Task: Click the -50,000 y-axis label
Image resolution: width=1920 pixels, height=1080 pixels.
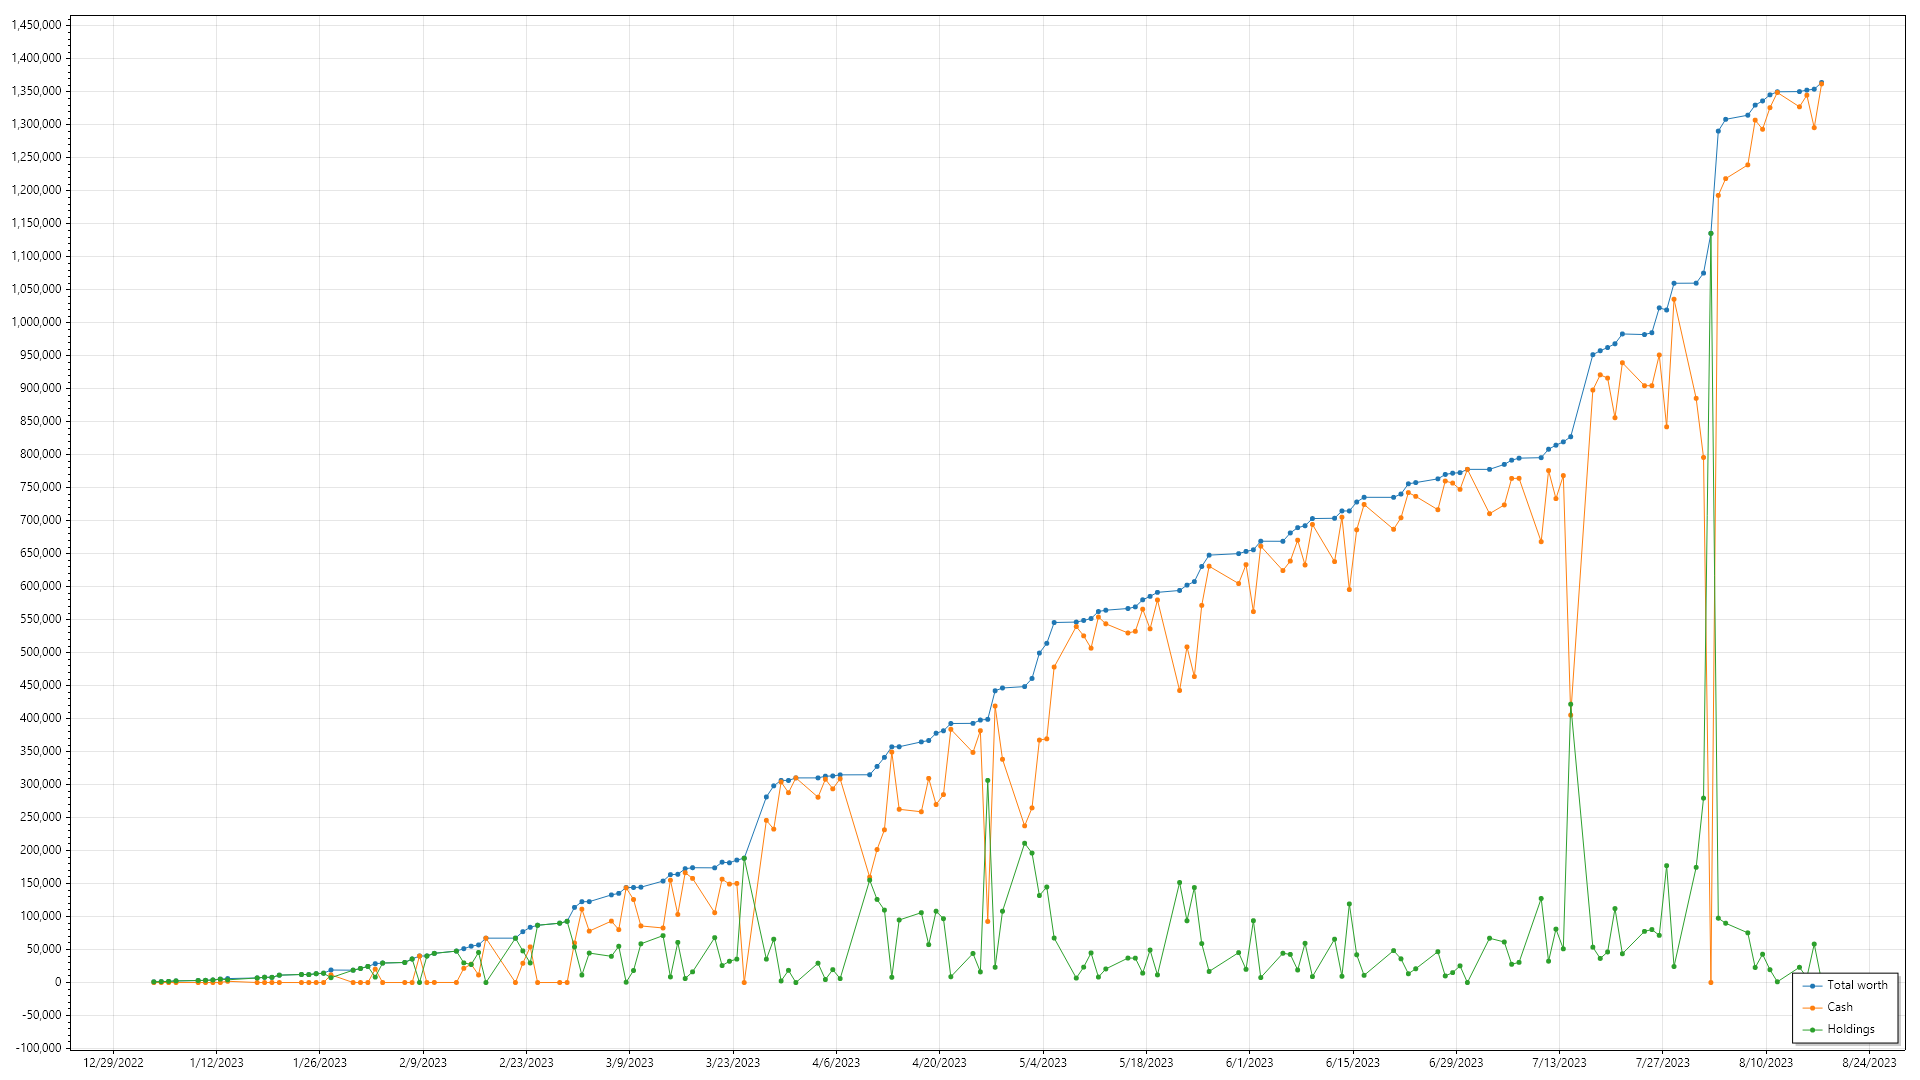Action: click(x=42, y=1015)
